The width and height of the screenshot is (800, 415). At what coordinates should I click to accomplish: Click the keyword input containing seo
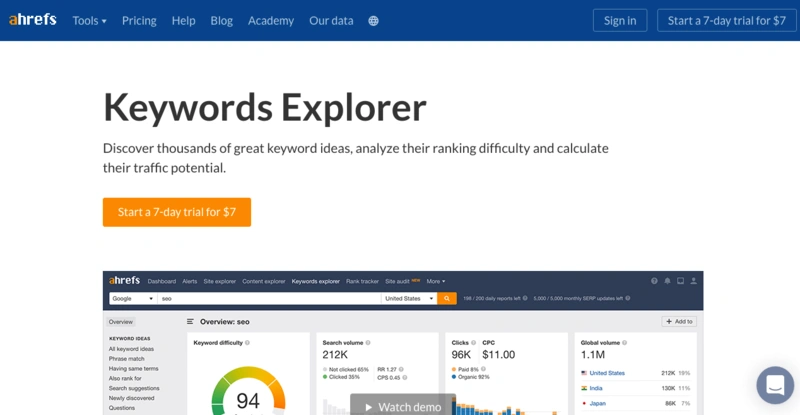click(269, 298)
